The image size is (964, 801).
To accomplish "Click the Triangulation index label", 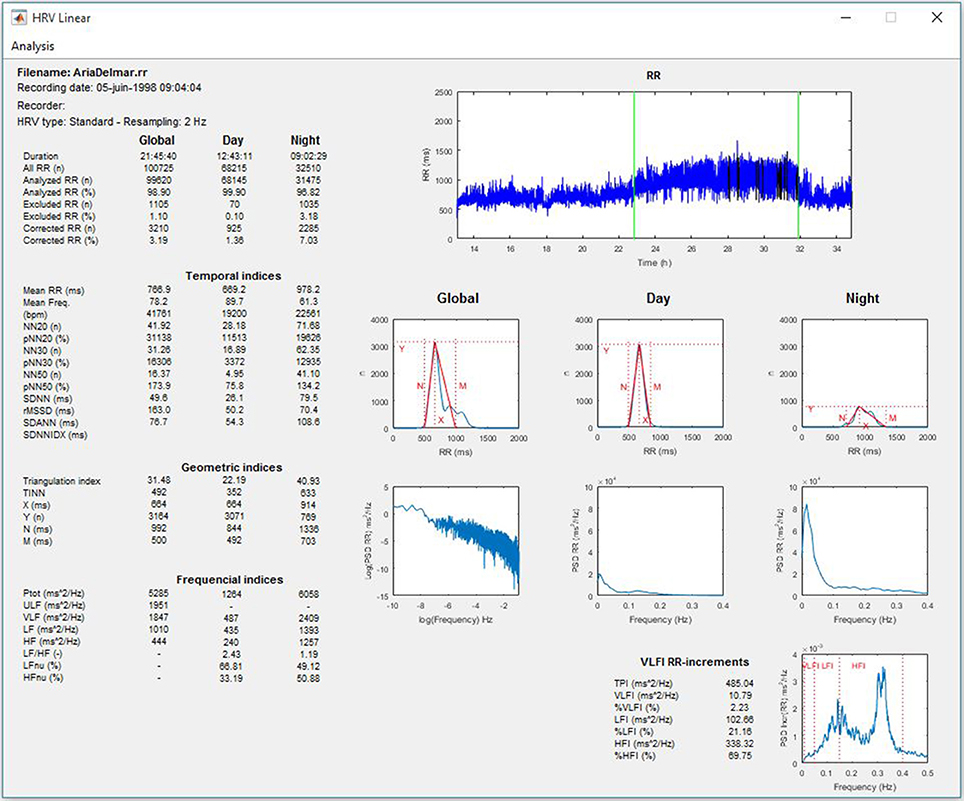I will pos(61,481).
